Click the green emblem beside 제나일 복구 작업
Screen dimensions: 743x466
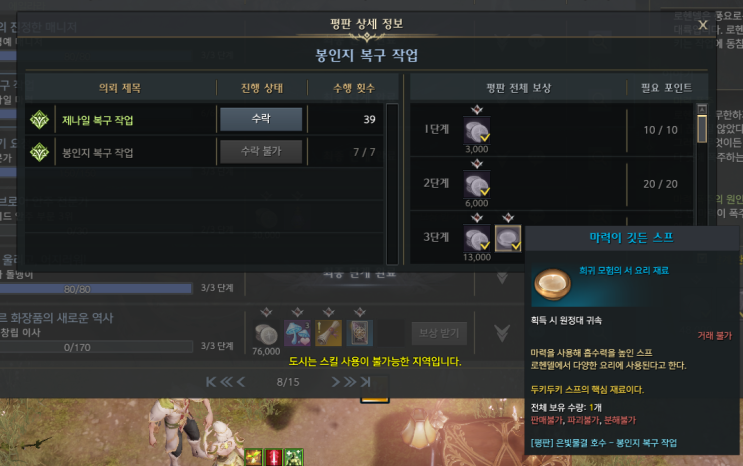click(39, 119)
